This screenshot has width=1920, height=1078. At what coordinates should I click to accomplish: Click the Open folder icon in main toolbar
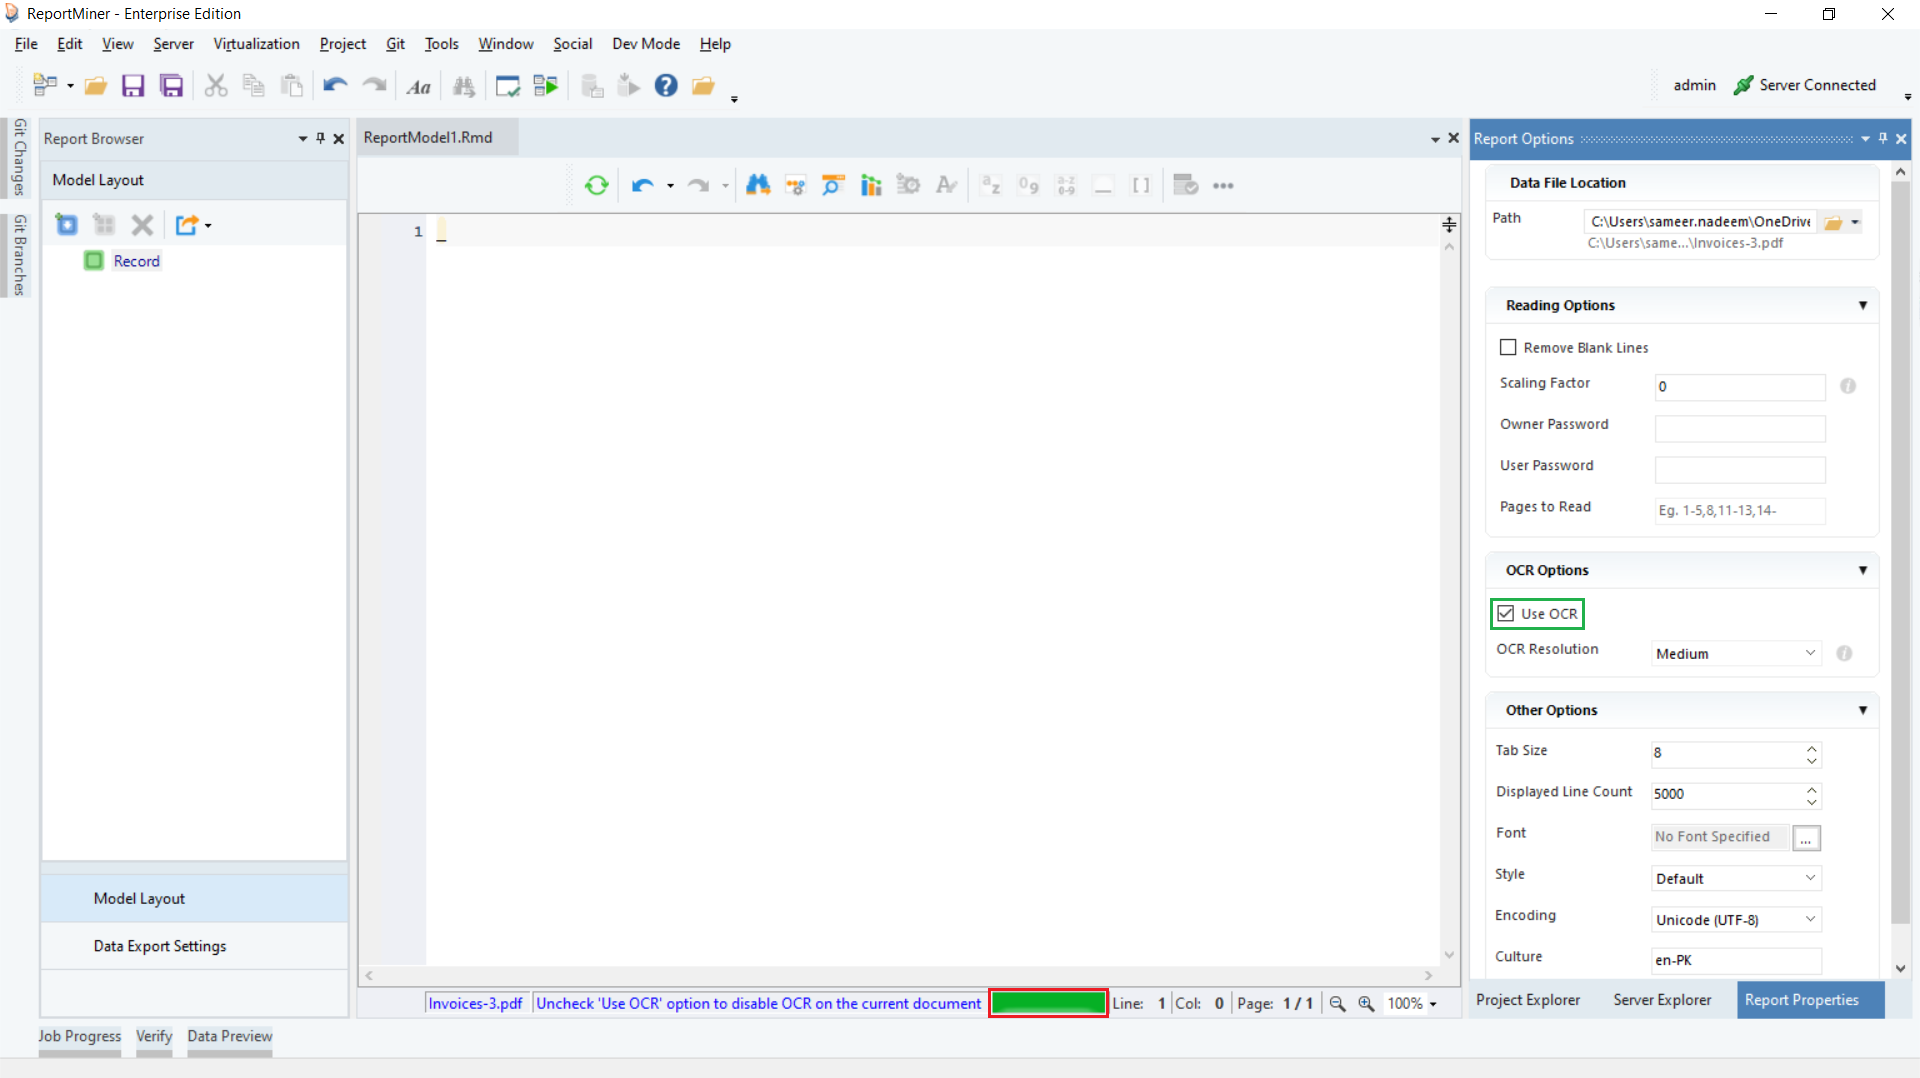(x=96, y=86)
